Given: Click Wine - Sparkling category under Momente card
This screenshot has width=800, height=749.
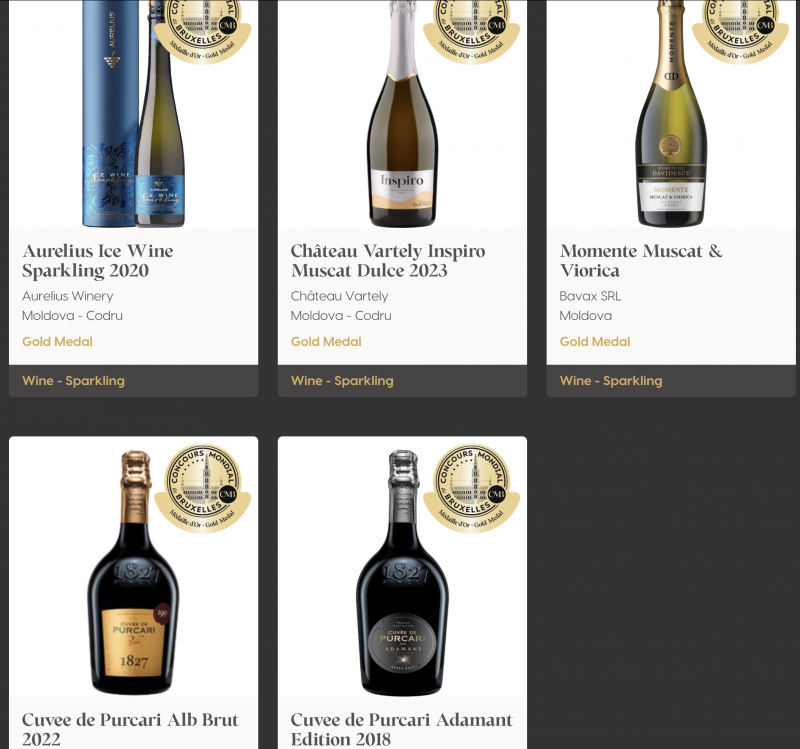Looking at the screenshot, I should point(611,381).
